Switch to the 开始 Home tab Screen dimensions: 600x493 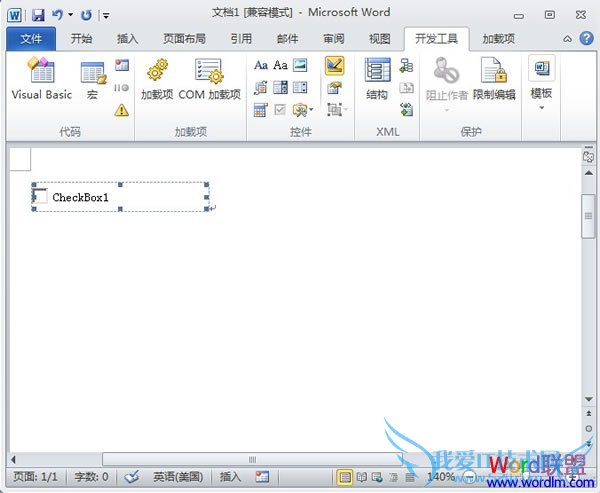[x=82, y=39]
